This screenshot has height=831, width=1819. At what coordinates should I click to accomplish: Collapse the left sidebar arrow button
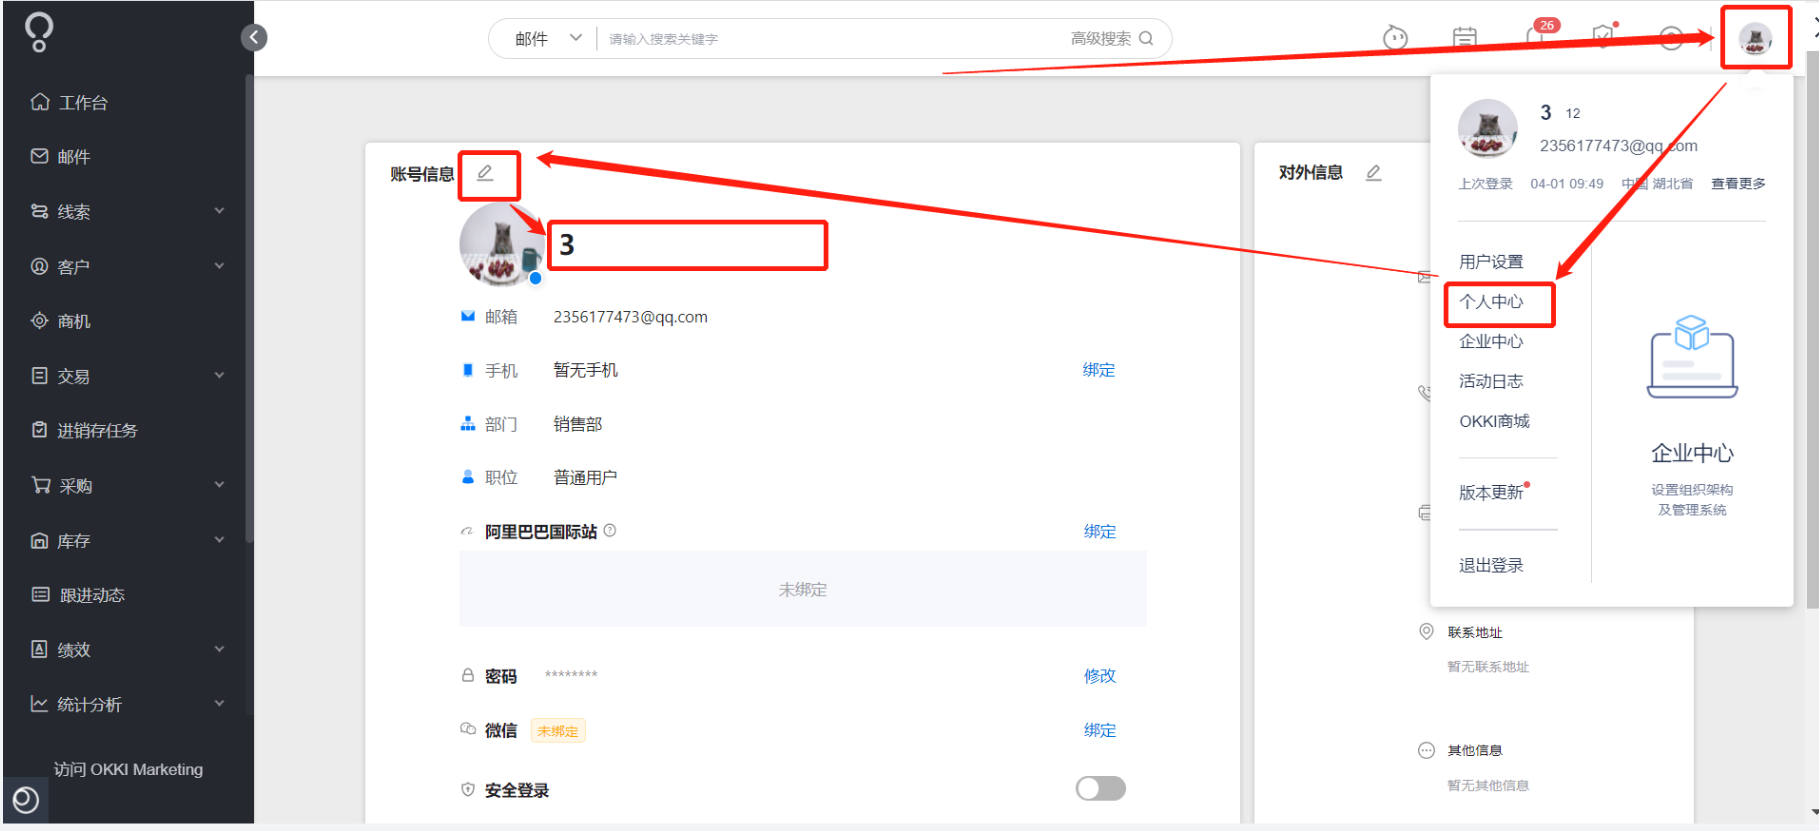[254, 38]
